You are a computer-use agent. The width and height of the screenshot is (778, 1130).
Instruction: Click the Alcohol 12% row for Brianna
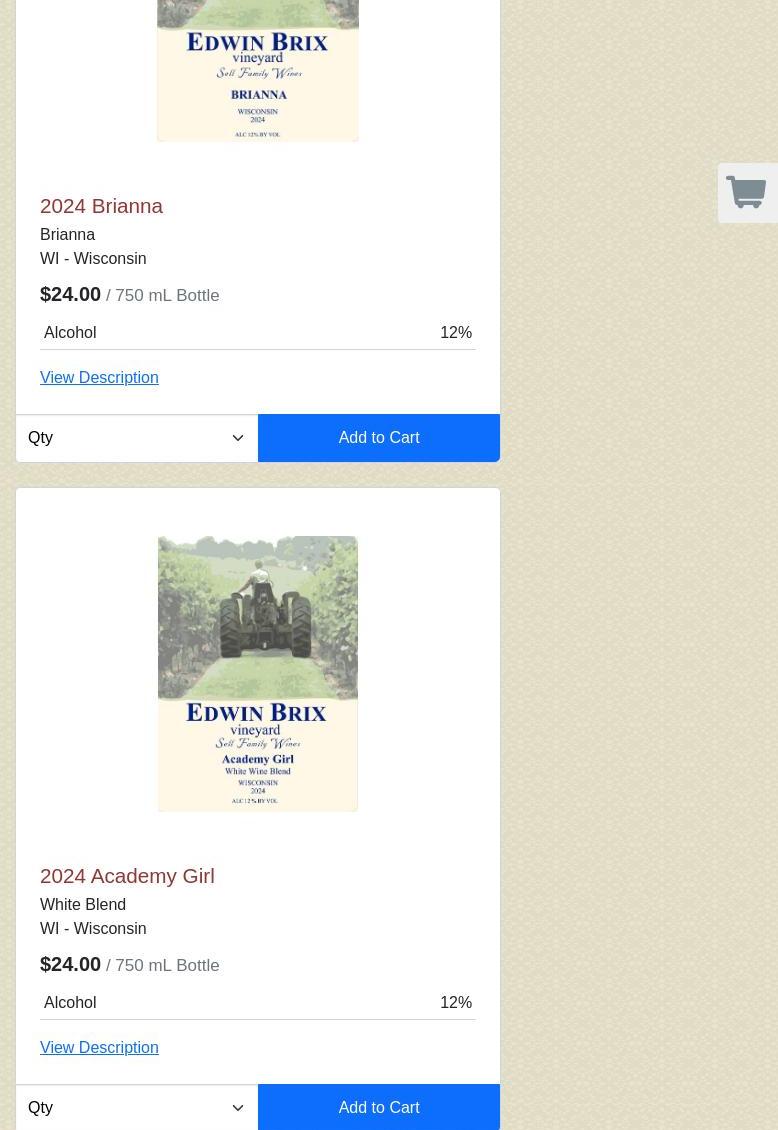click(258, 333)
